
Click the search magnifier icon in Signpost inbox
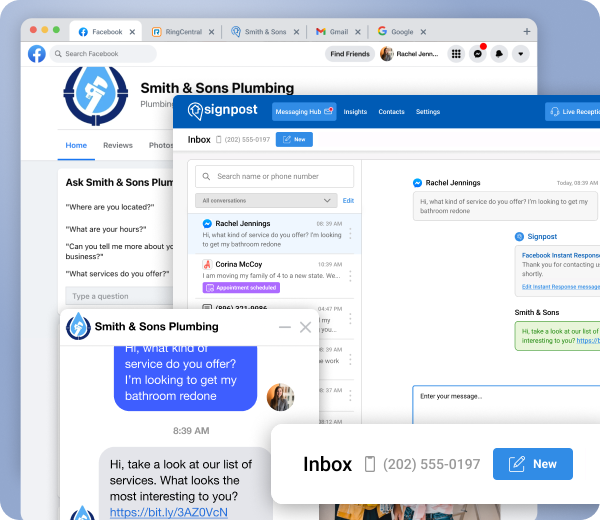206,176
